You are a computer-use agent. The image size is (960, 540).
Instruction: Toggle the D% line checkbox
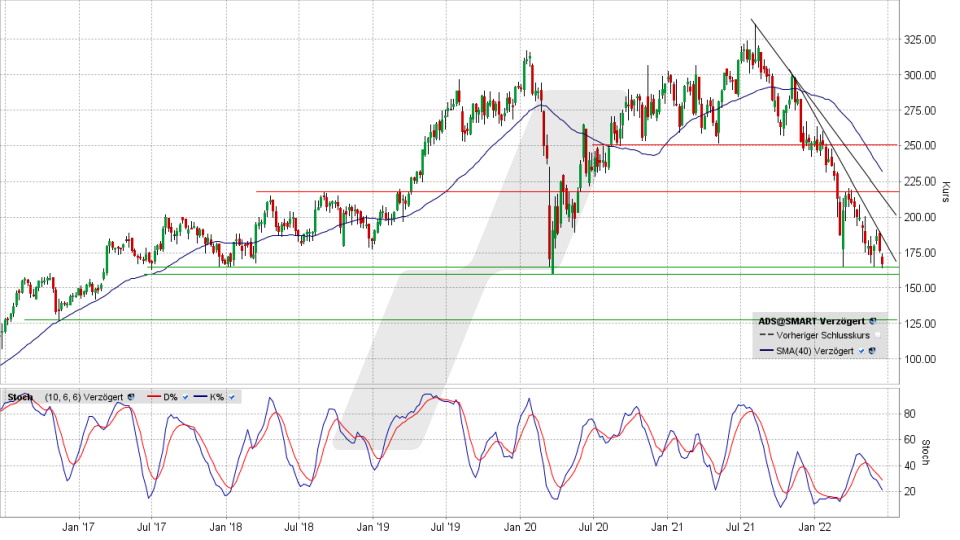pyautogui.click(x=186, y=397)
